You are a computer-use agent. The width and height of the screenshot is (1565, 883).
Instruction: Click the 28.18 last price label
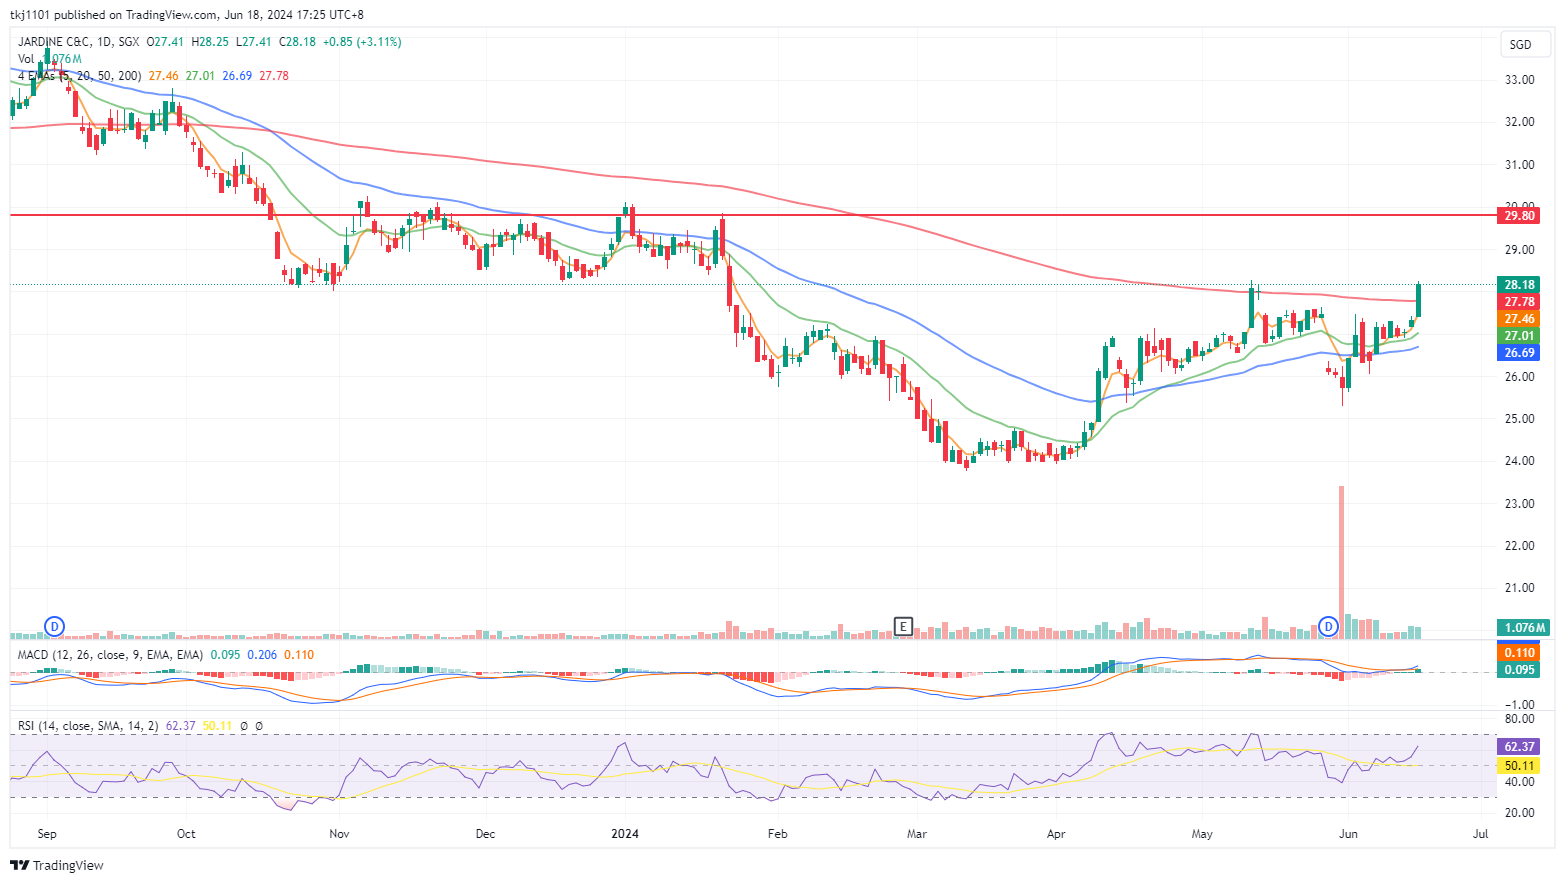point(1519,285)
